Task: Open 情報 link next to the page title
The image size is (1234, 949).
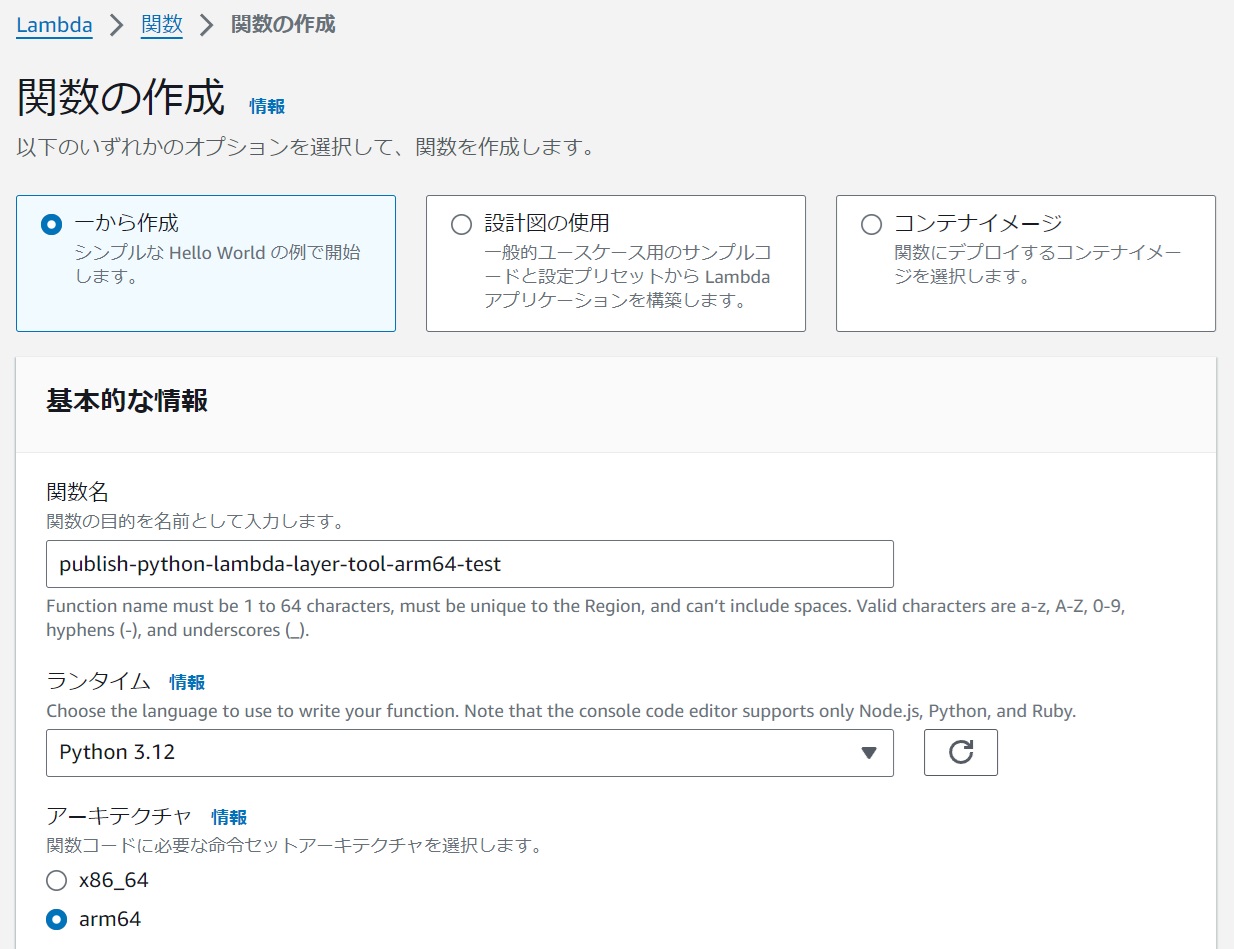Action: coord(267,106)
